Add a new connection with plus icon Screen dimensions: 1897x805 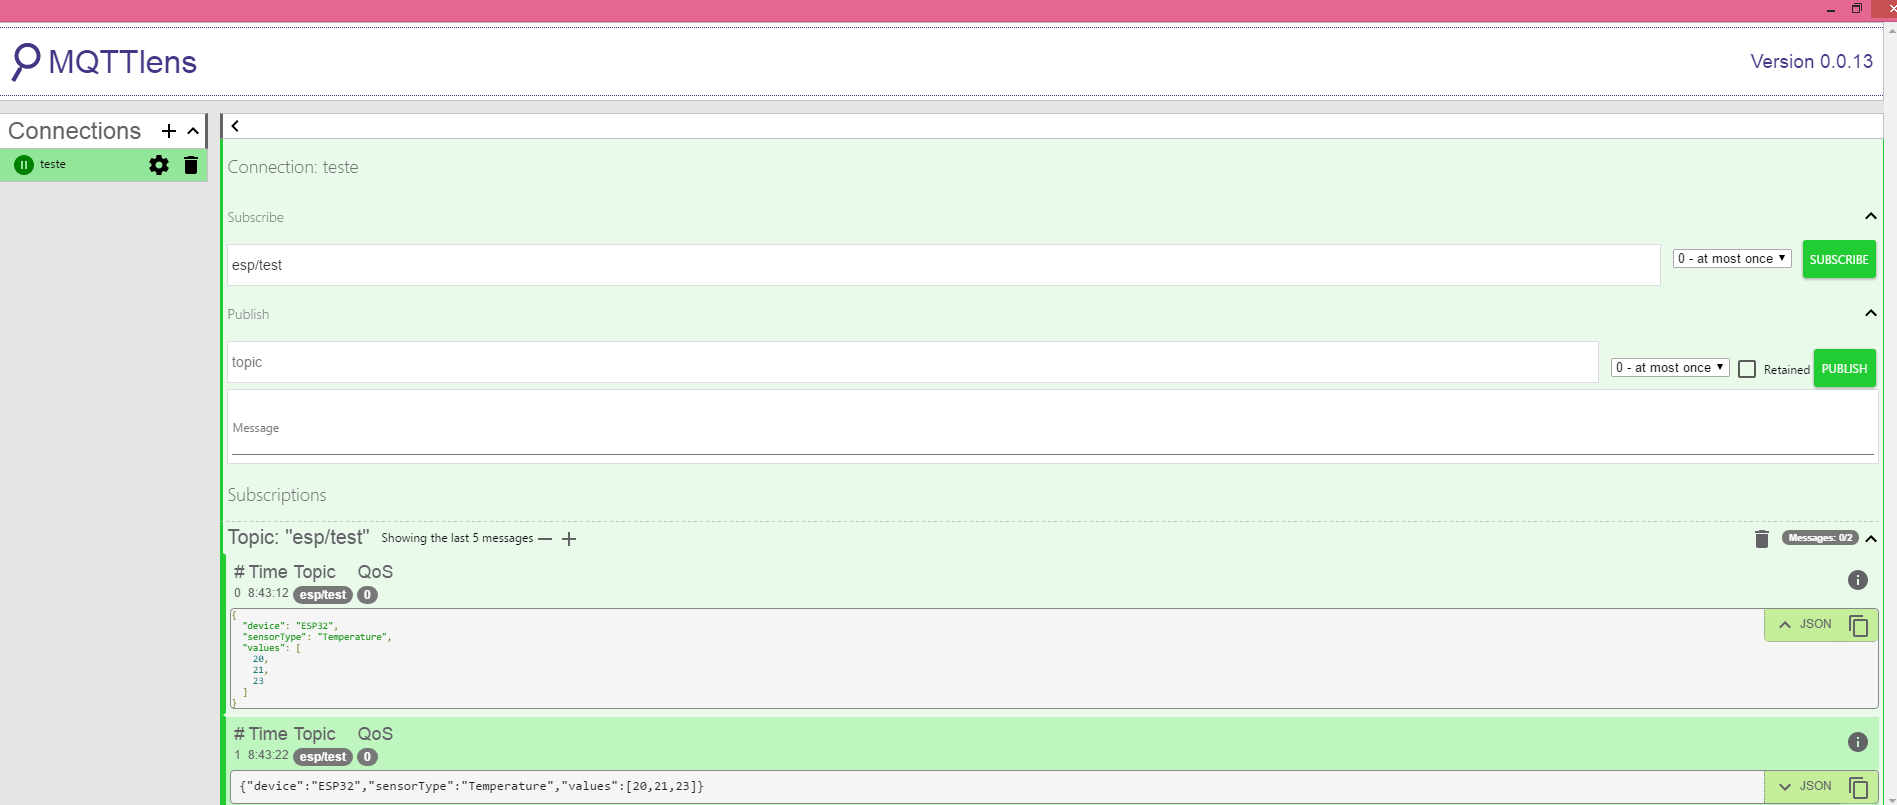pos(169,131)
